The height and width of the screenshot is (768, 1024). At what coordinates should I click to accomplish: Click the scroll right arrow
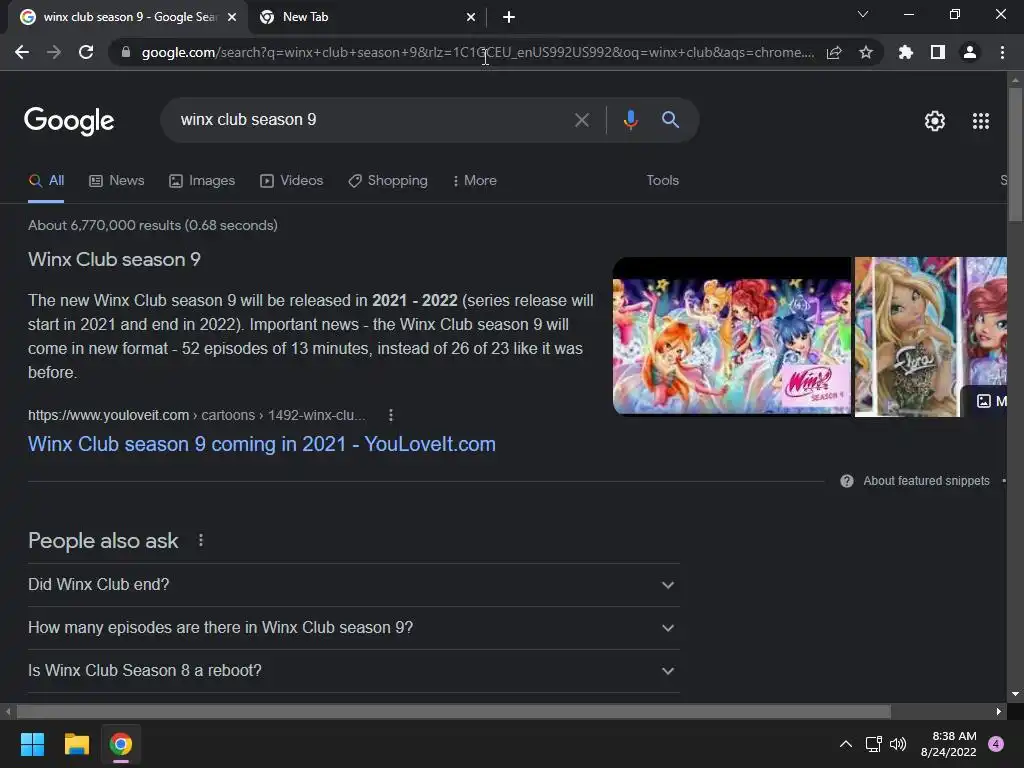click(x=999, y=711)
